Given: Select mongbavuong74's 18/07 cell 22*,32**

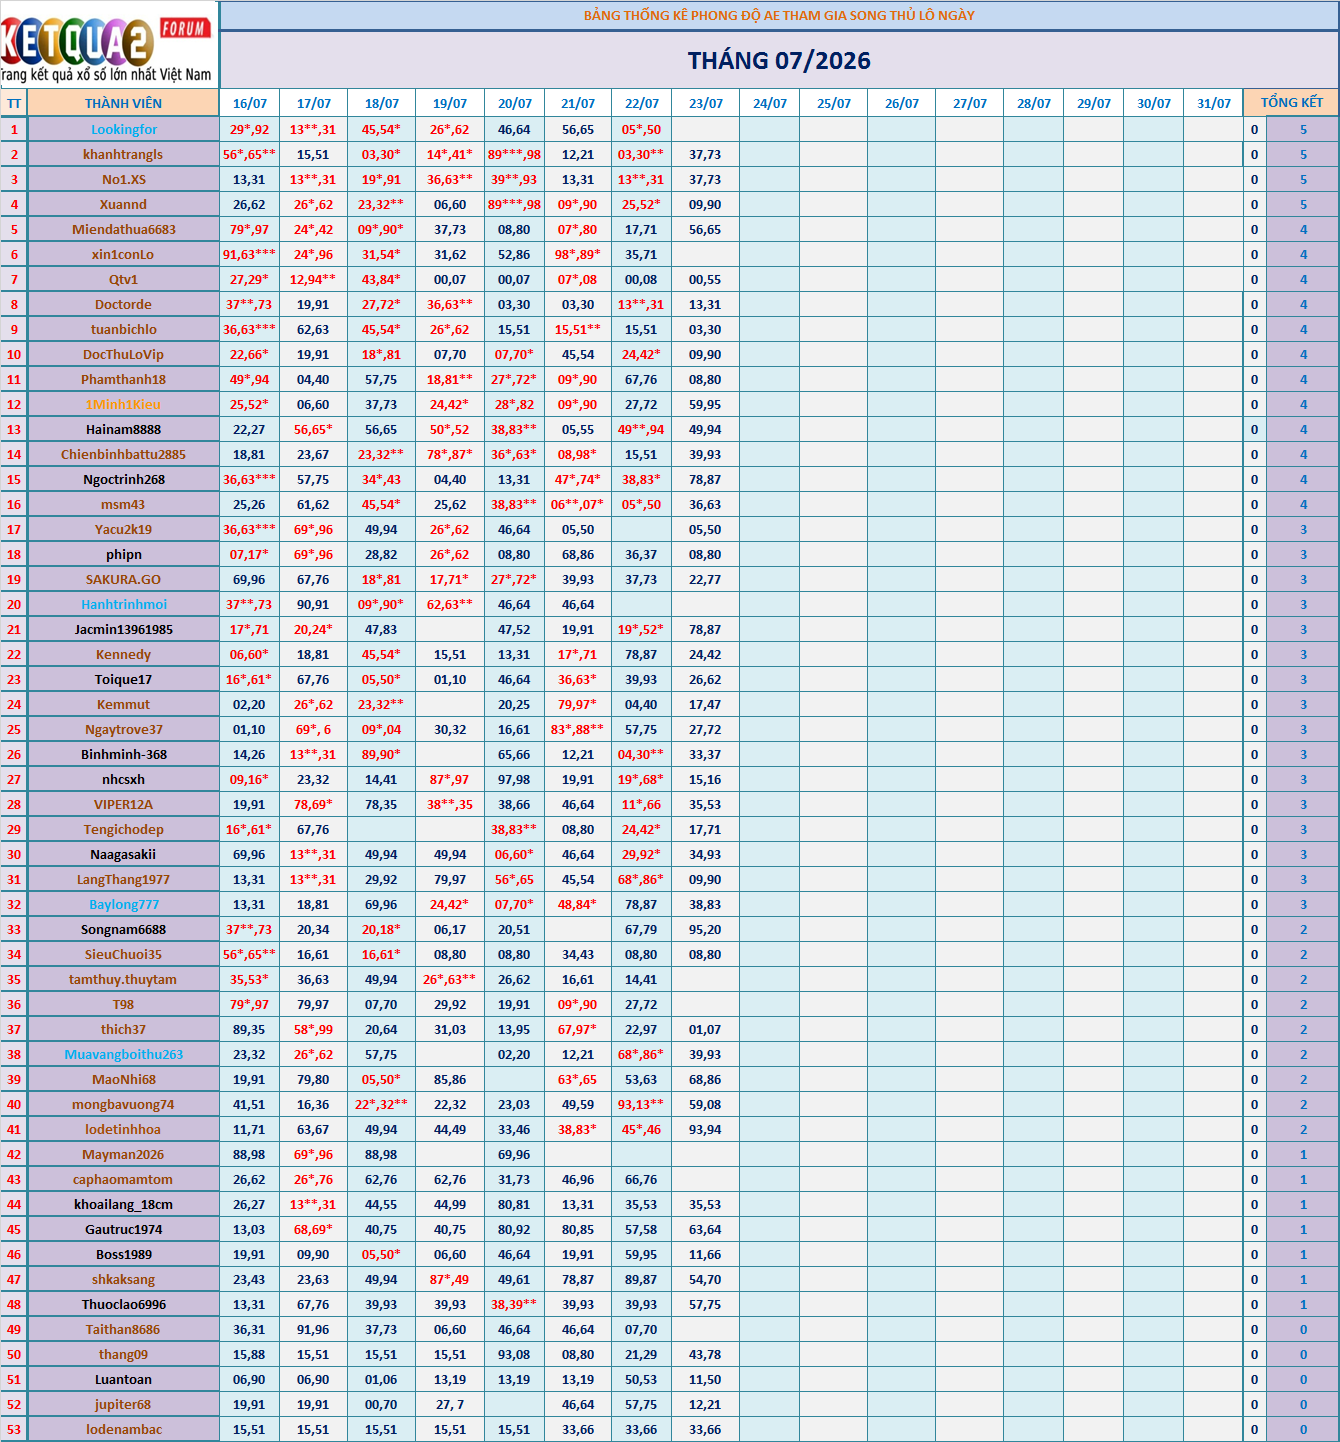Looking at the screenshot, I should (x=382, y=1104).
